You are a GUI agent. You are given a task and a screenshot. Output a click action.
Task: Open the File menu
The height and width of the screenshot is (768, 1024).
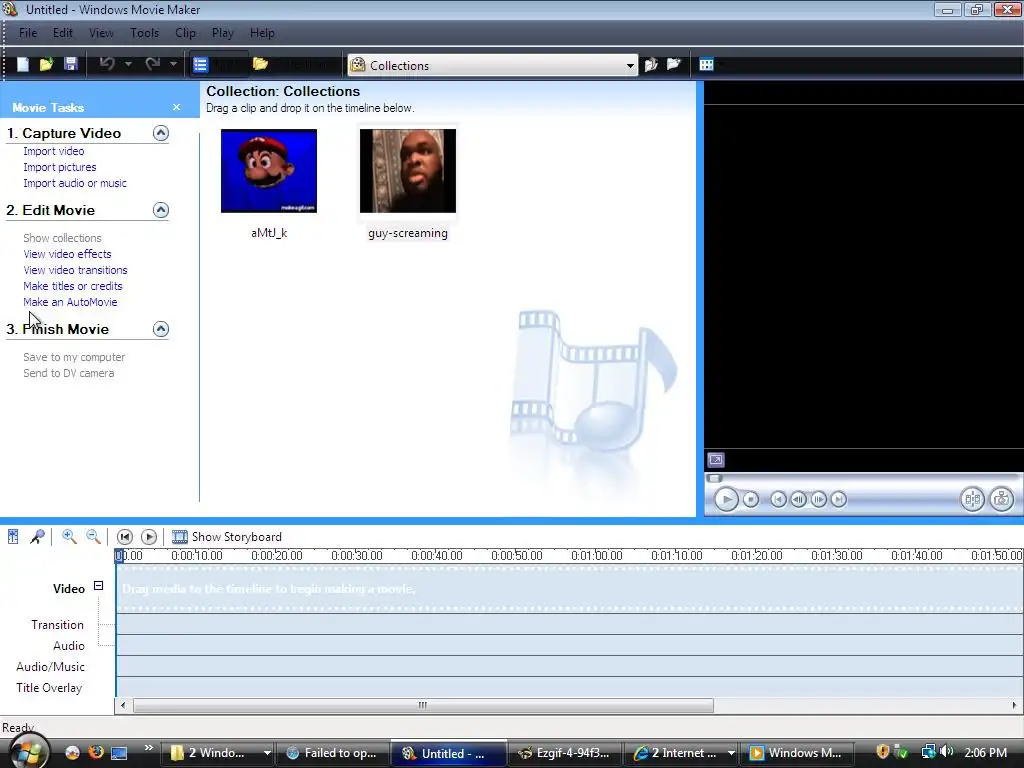[27, 33]
